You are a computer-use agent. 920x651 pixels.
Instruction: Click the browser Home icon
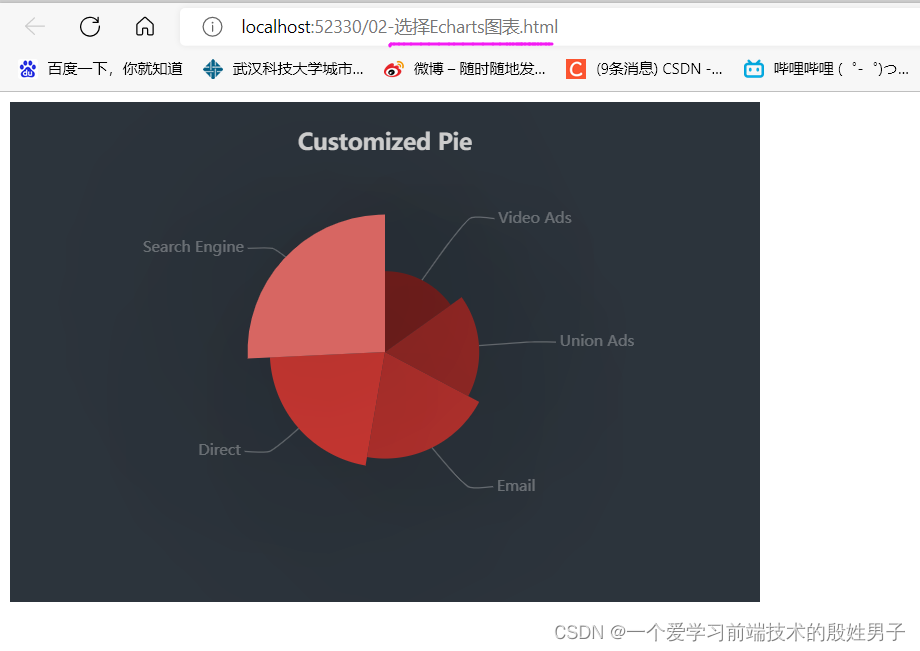tap(143, 27)
